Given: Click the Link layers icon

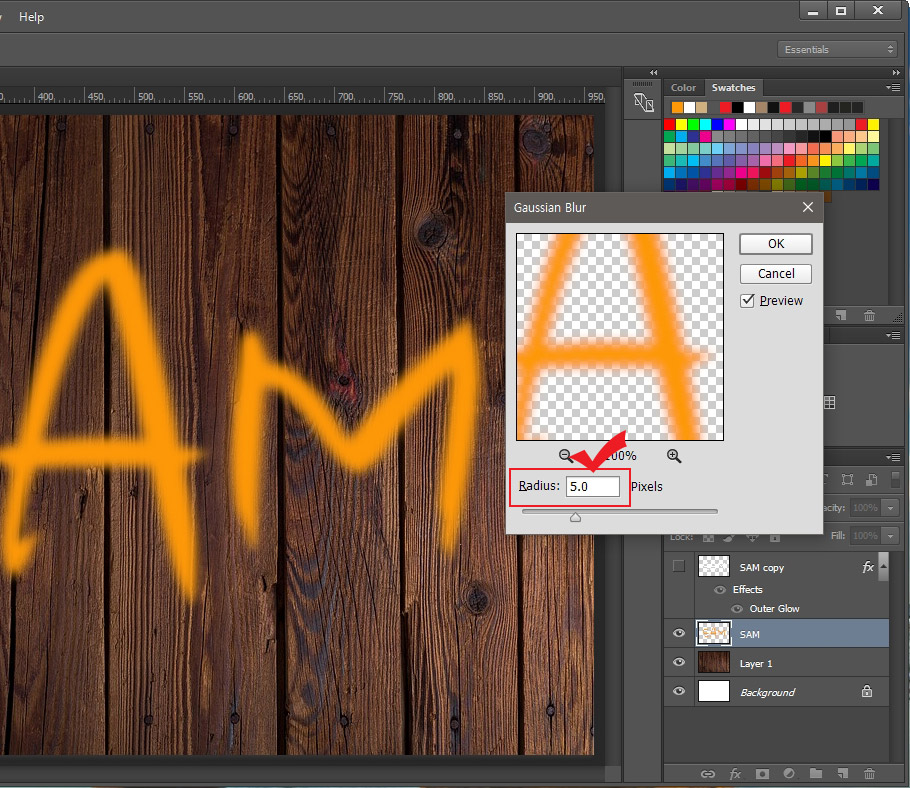Looking at the screenshot, I should coord(707,773).
